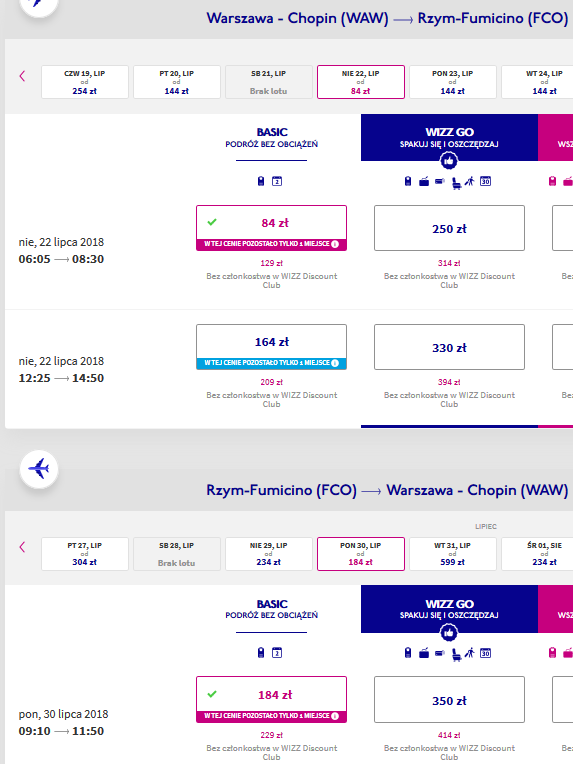The height and width of the screenshot is (764, 573).
Task: Click info icon on 164 zł last-seat banner
Action: pyautogui.click(x=335, y=363)
